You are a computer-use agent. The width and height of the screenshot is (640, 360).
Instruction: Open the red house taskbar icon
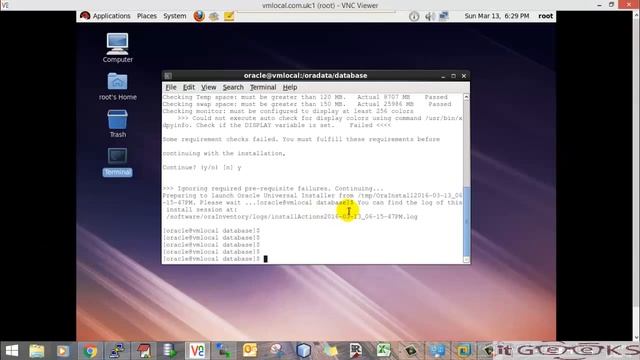(x=144, y=351)
